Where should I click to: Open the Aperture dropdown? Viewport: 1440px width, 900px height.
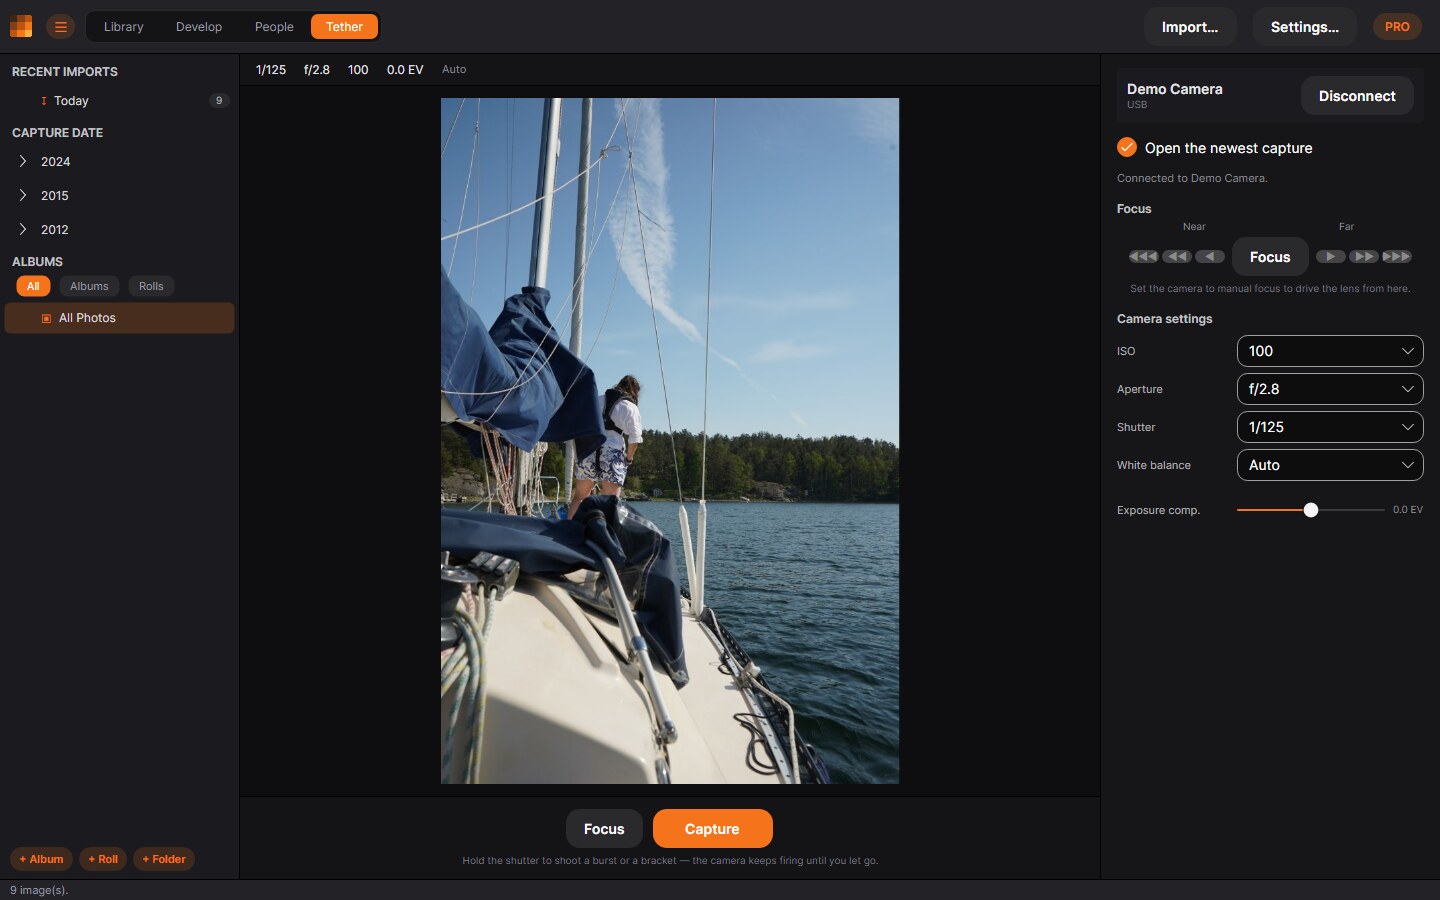[x=1330, y=389]
